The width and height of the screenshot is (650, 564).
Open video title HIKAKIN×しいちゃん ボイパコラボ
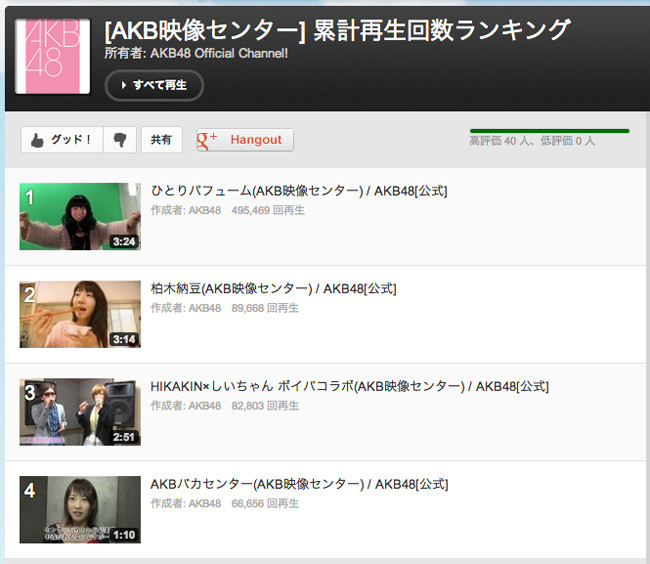pyautogui.click(x=349, y=387)
